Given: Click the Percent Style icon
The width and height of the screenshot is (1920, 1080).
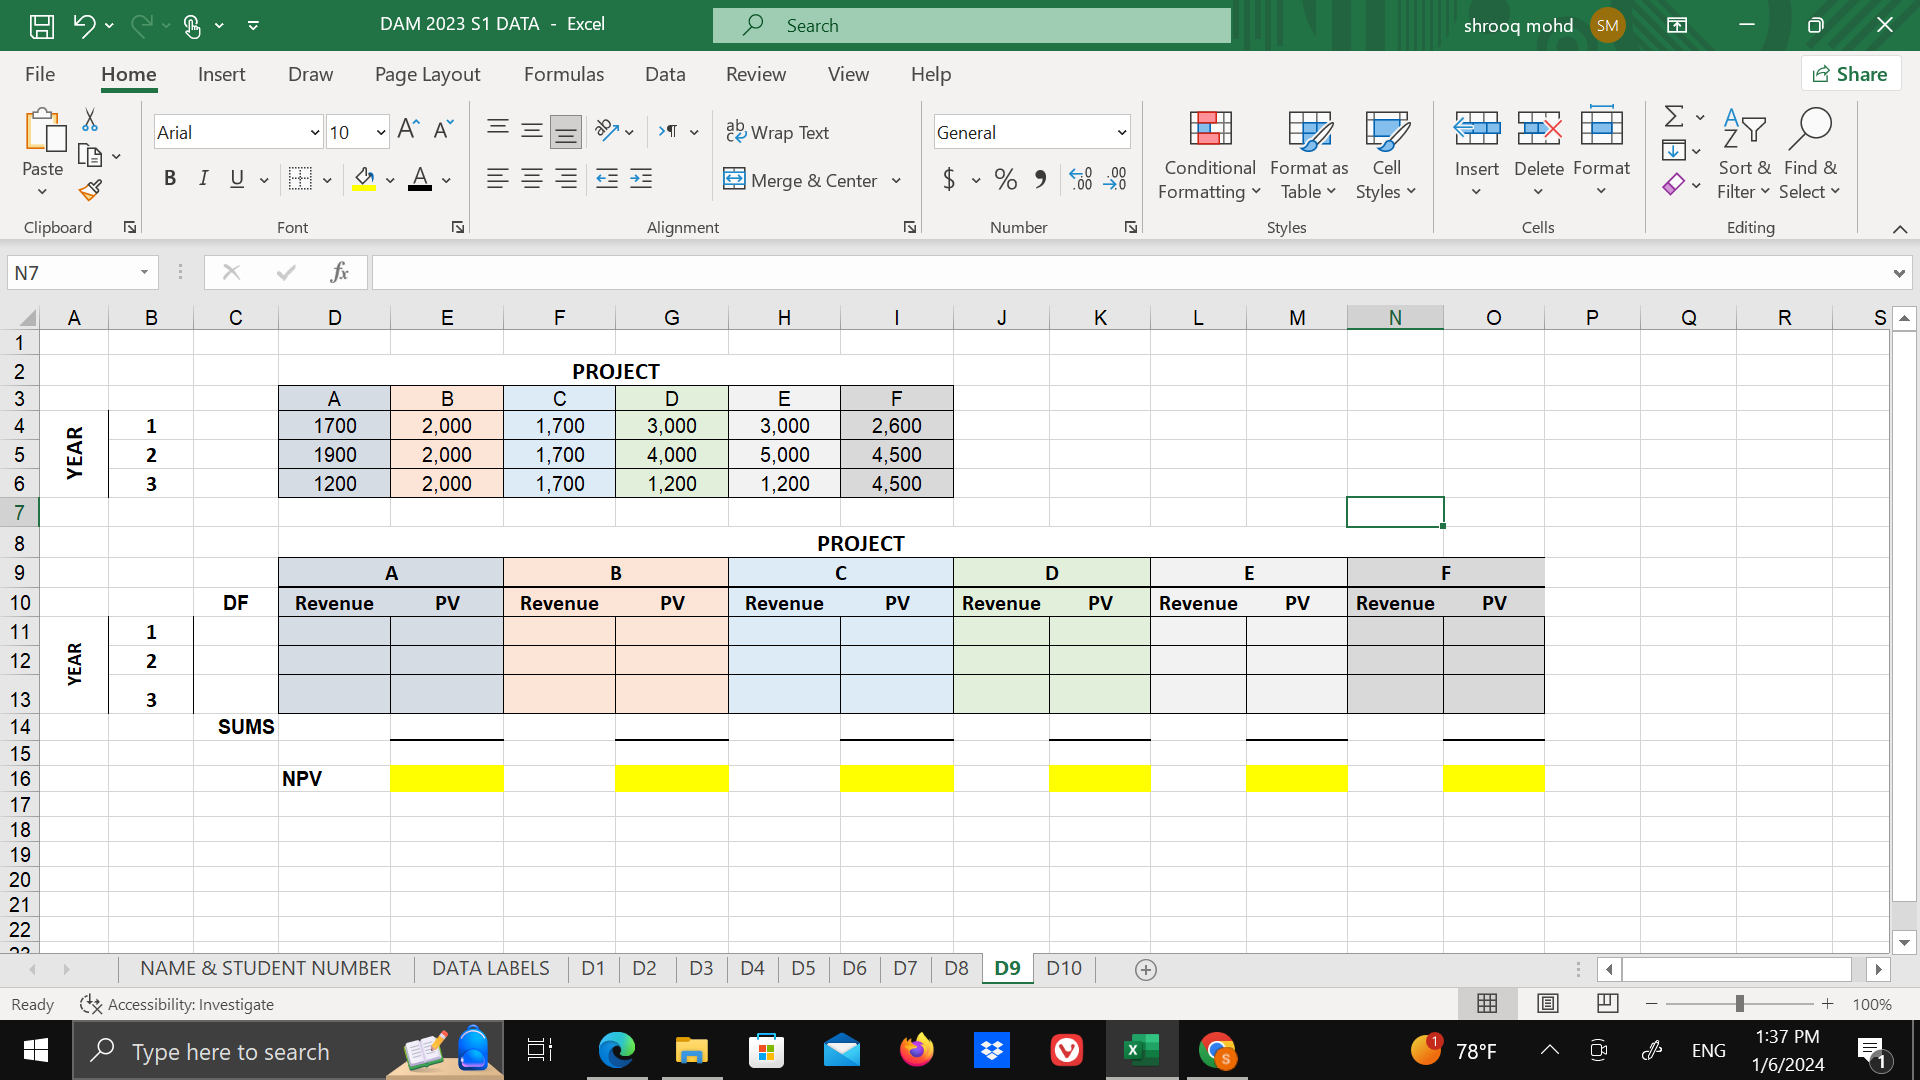Looking at the screenshot, I should [1006, 179].
